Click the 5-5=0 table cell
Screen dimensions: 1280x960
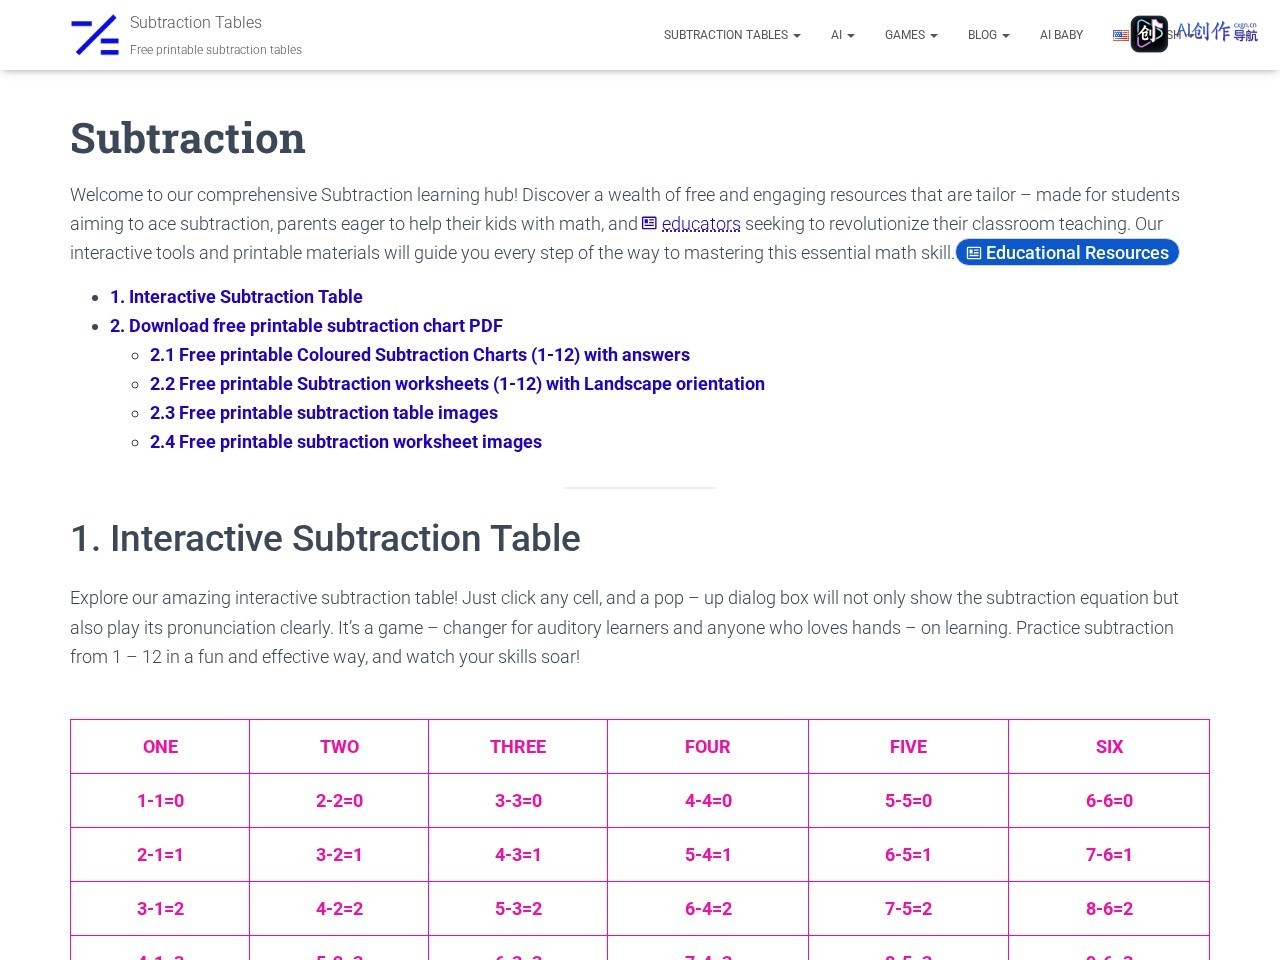(908, 801)
